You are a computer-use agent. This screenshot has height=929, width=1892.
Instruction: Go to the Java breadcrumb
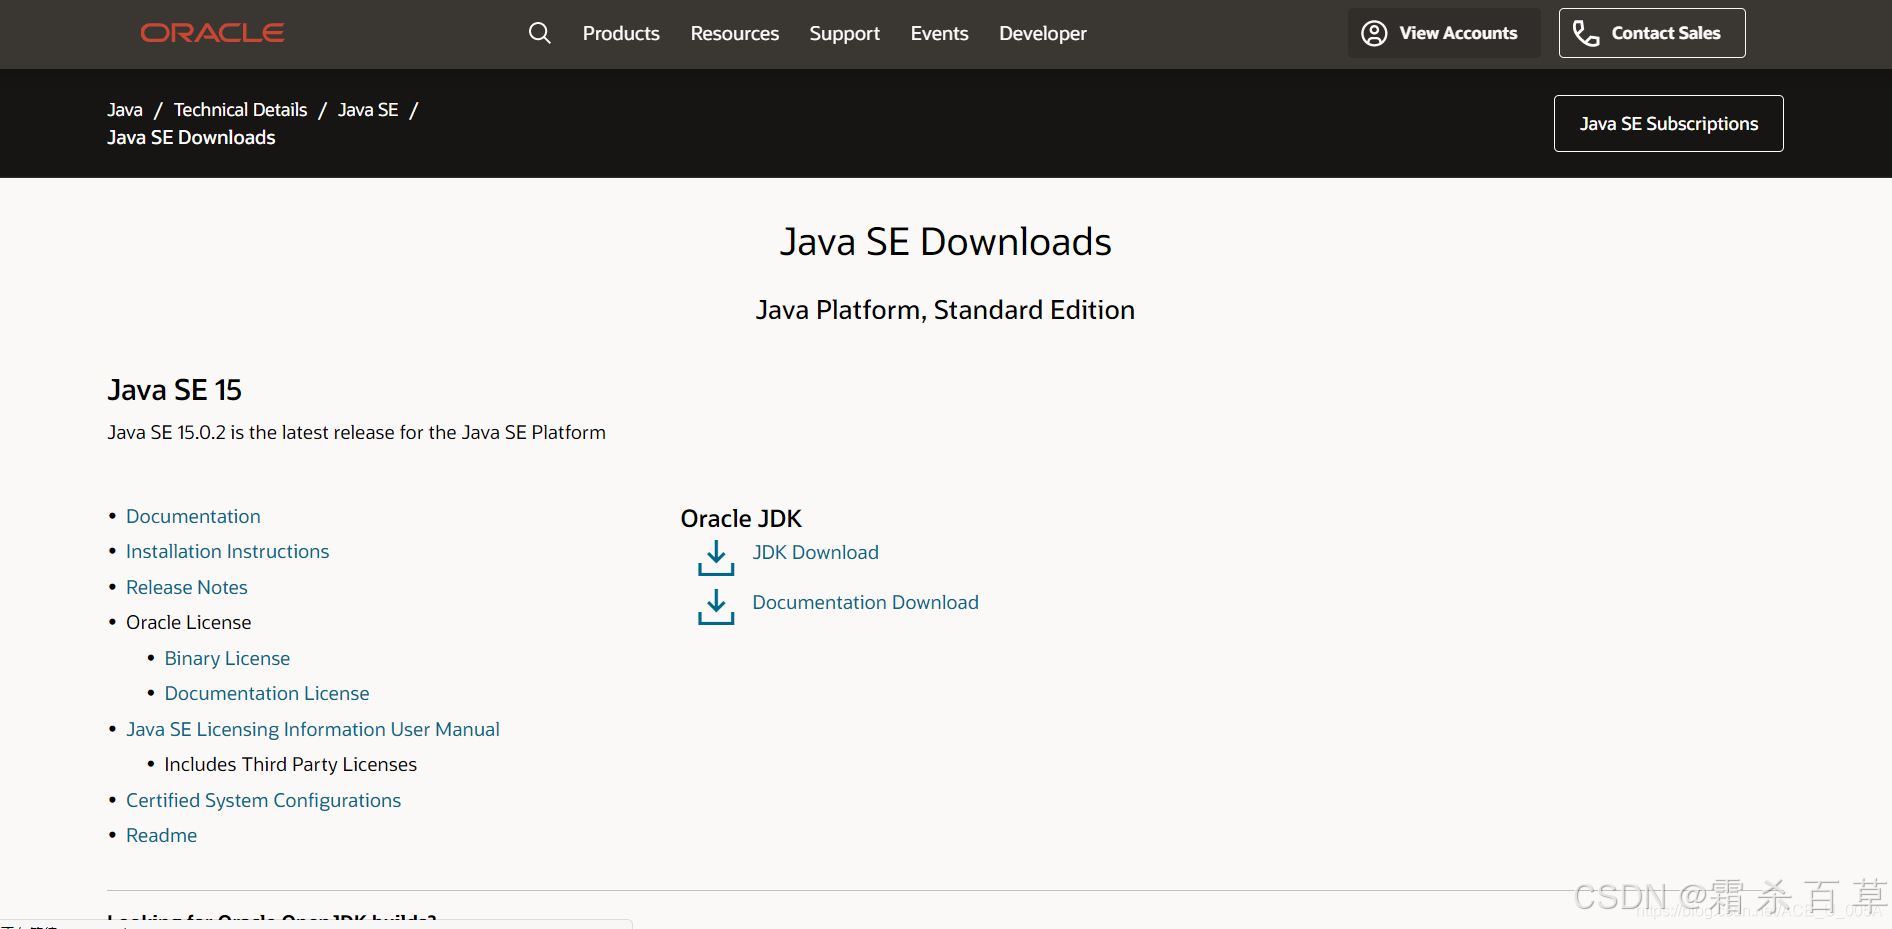125,110
